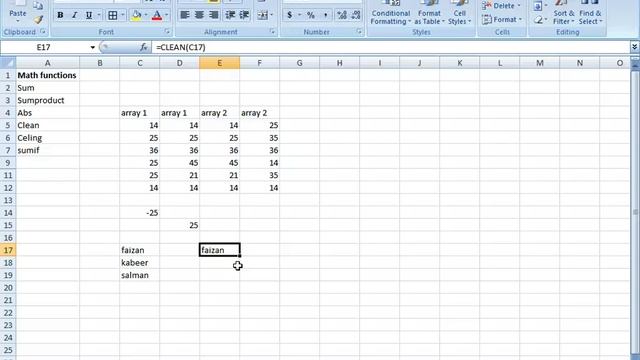
Task: Open the Conditional Formatting menu
Action: click(391, 13)
